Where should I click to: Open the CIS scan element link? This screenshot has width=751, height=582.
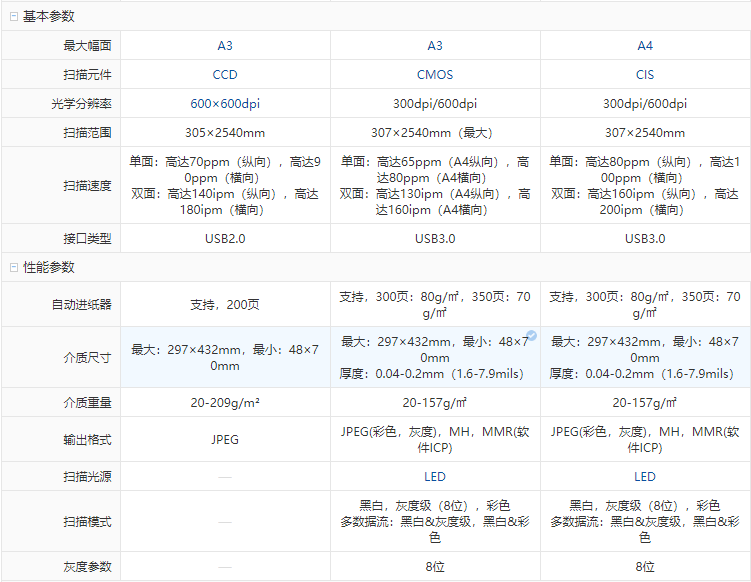[645, 75]
